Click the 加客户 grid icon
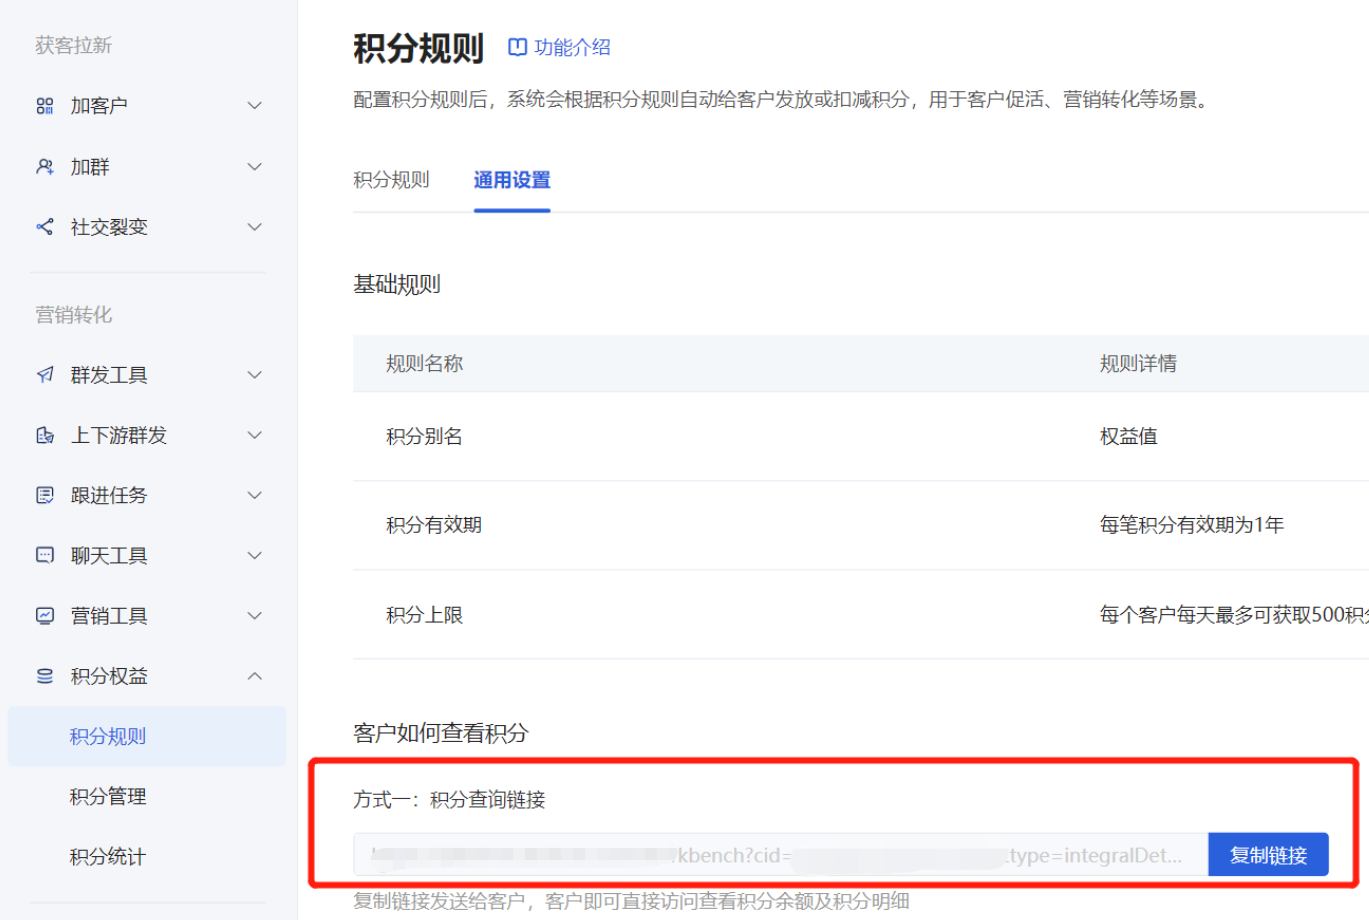Viewport: 1369px width, 920px height. click(x=45, y=106)
